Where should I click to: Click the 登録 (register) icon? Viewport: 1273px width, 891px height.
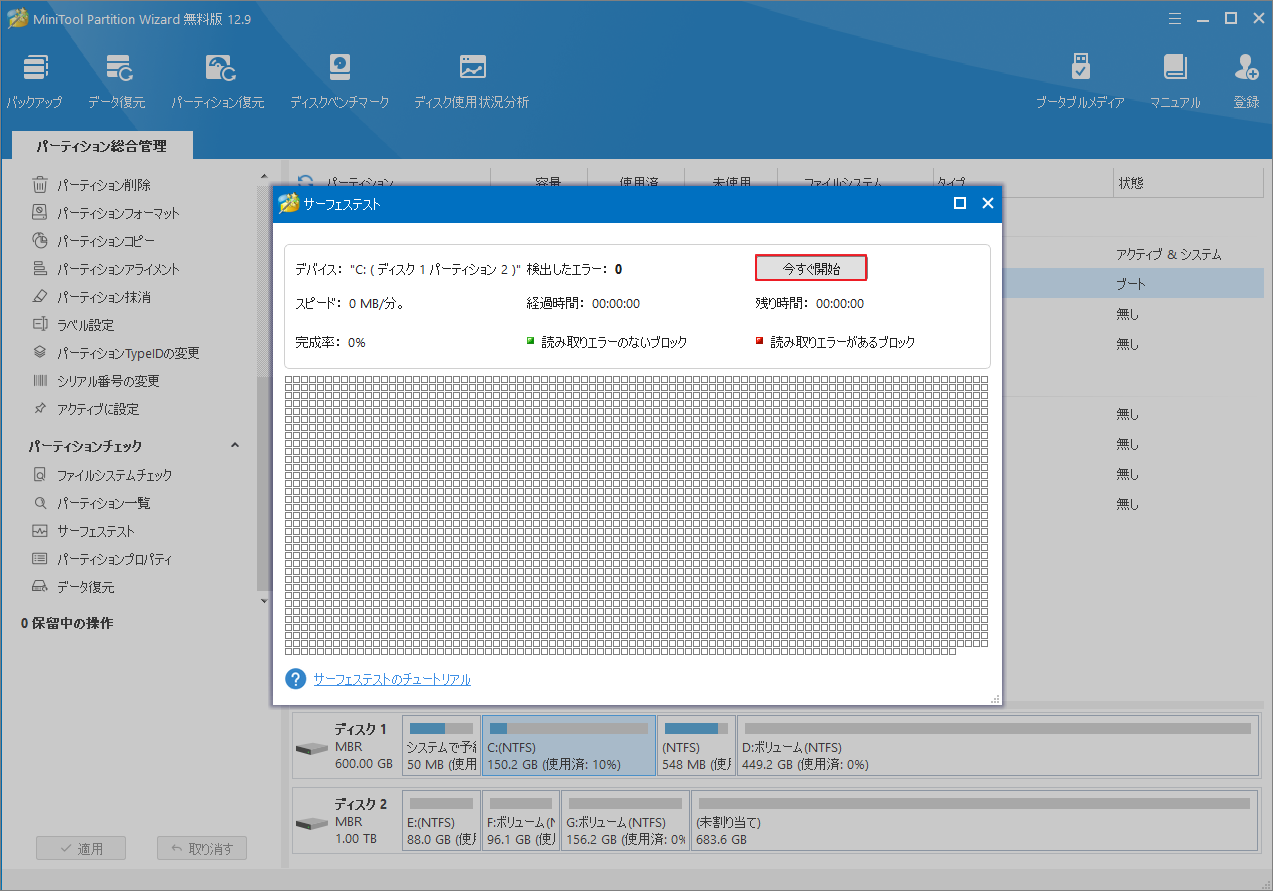coord(1246,81)
